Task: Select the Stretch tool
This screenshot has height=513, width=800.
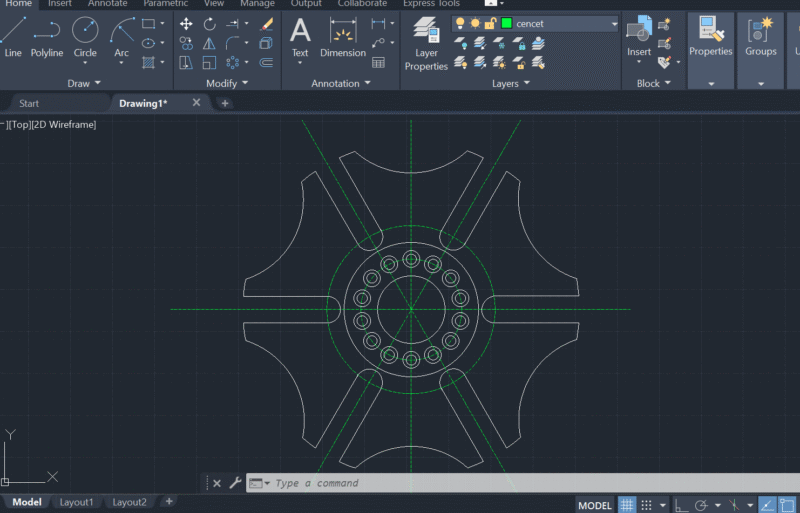Action: (x=186, y=62)
